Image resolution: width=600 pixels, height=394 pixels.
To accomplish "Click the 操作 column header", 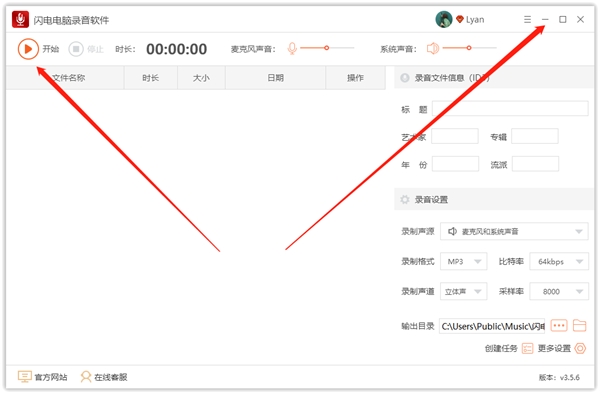I will (355, 78).
